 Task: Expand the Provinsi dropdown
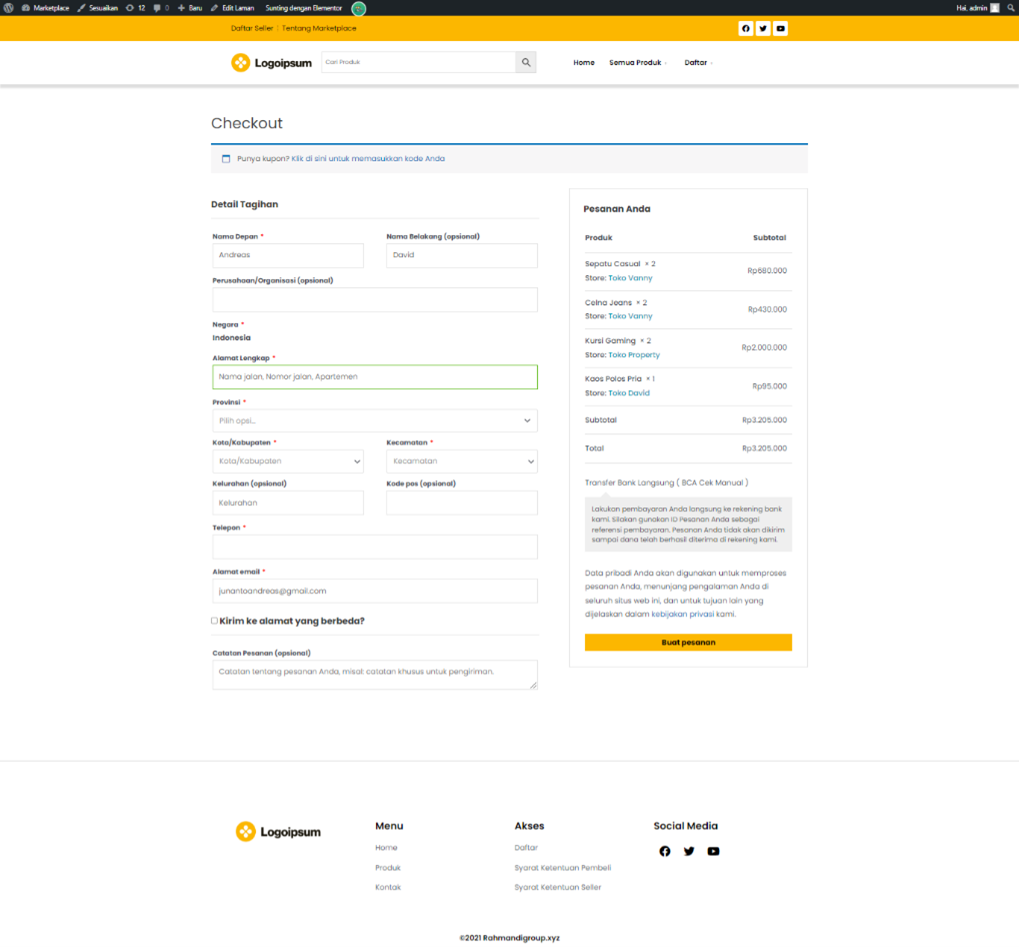[374, 421]
